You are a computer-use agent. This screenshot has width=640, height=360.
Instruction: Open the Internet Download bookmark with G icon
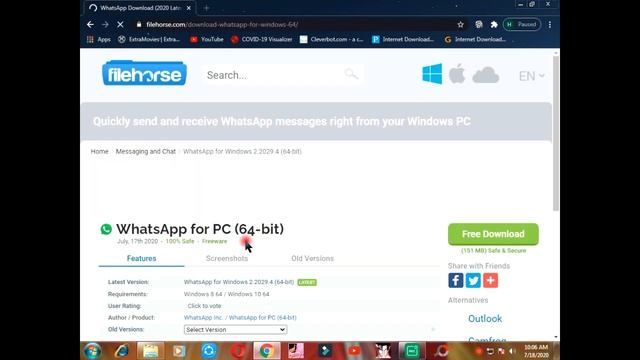(x=475, y=39)
